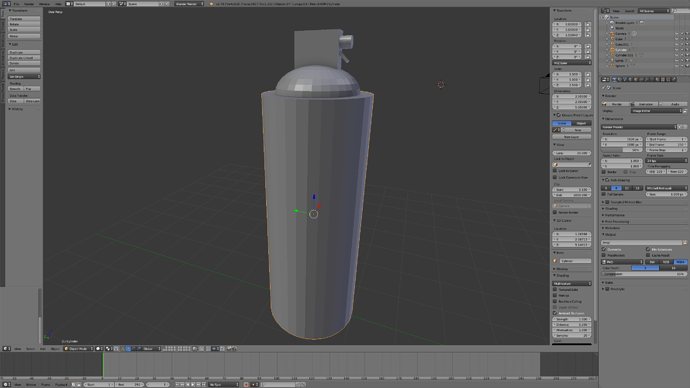
Task: Open the No Sync dropdown in timeline
Action: click(x=224, y=384)
